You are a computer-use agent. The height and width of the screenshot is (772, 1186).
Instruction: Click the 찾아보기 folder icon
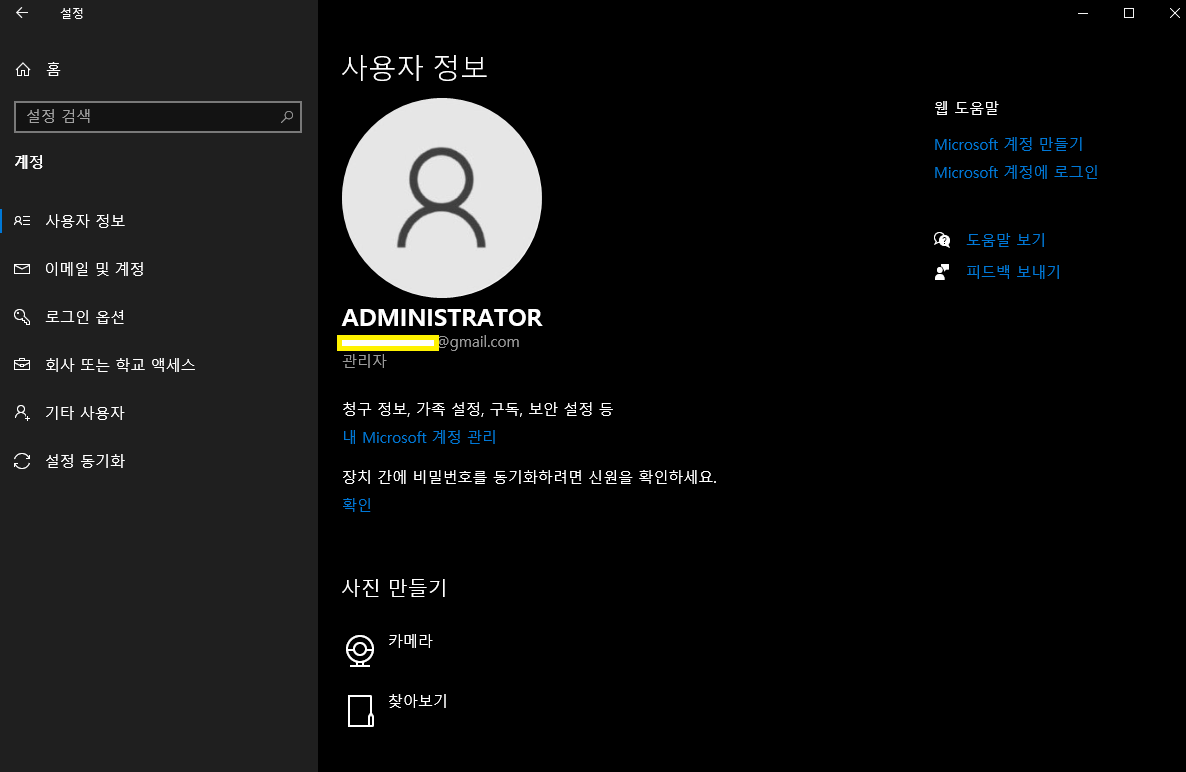click(361, 710)
